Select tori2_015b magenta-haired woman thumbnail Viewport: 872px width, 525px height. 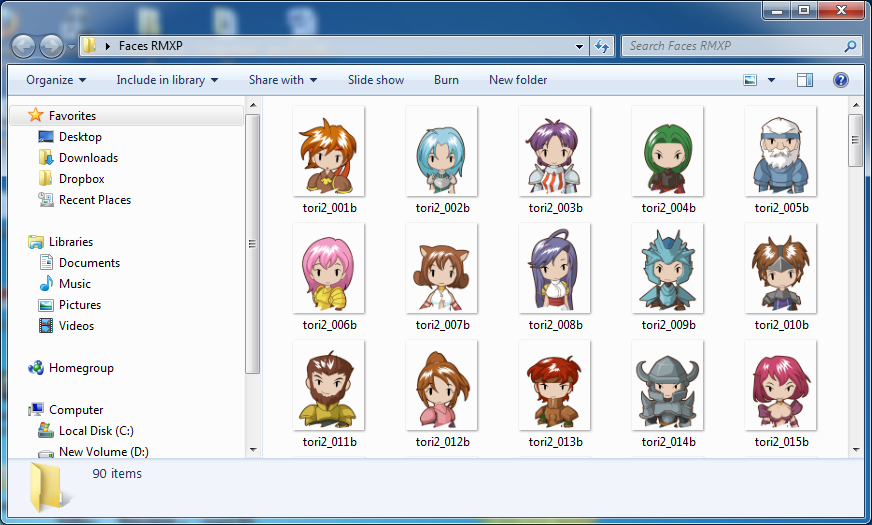click(x=781, y=385)
